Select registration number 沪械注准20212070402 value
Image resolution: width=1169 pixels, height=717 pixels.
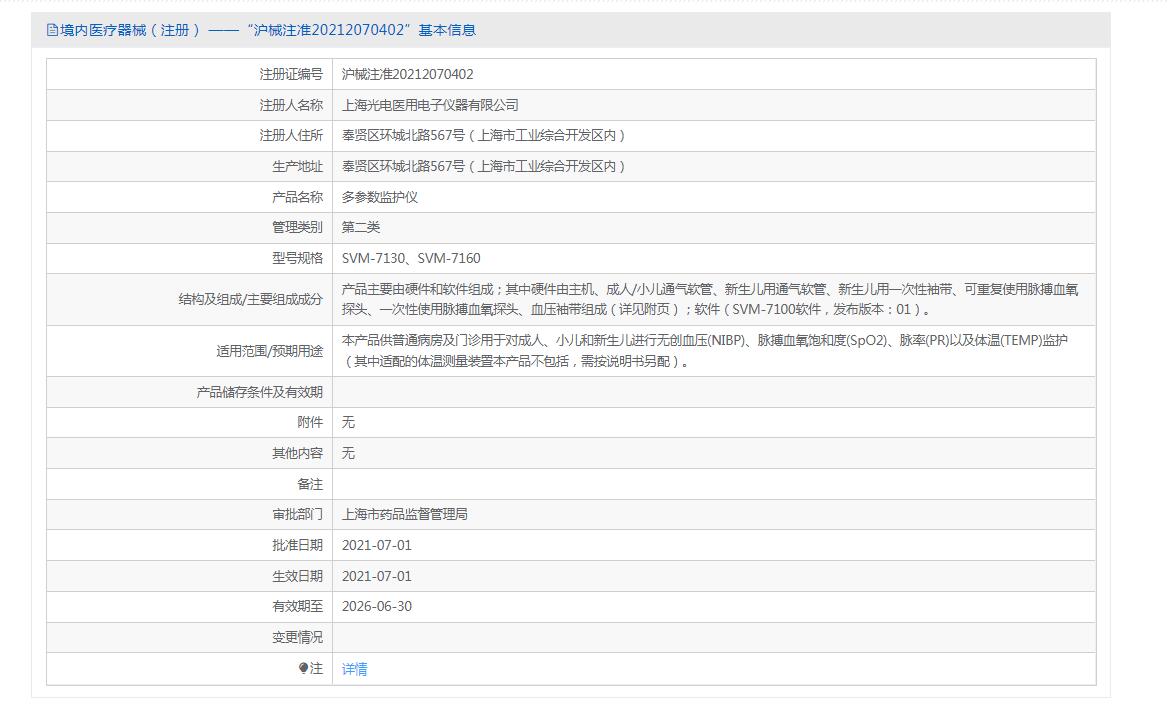(407, 74)
